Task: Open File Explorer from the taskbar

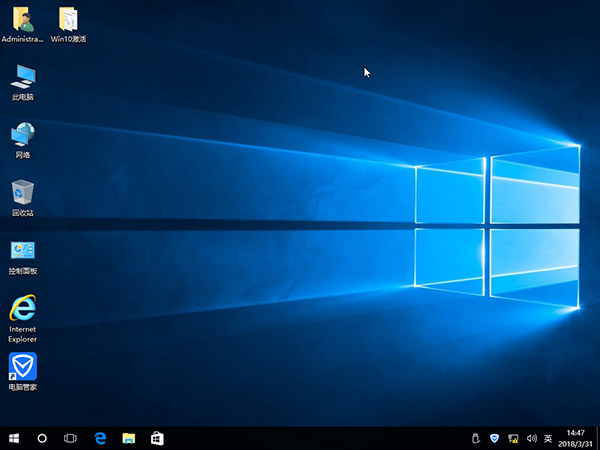Action: tap(128, 438)
